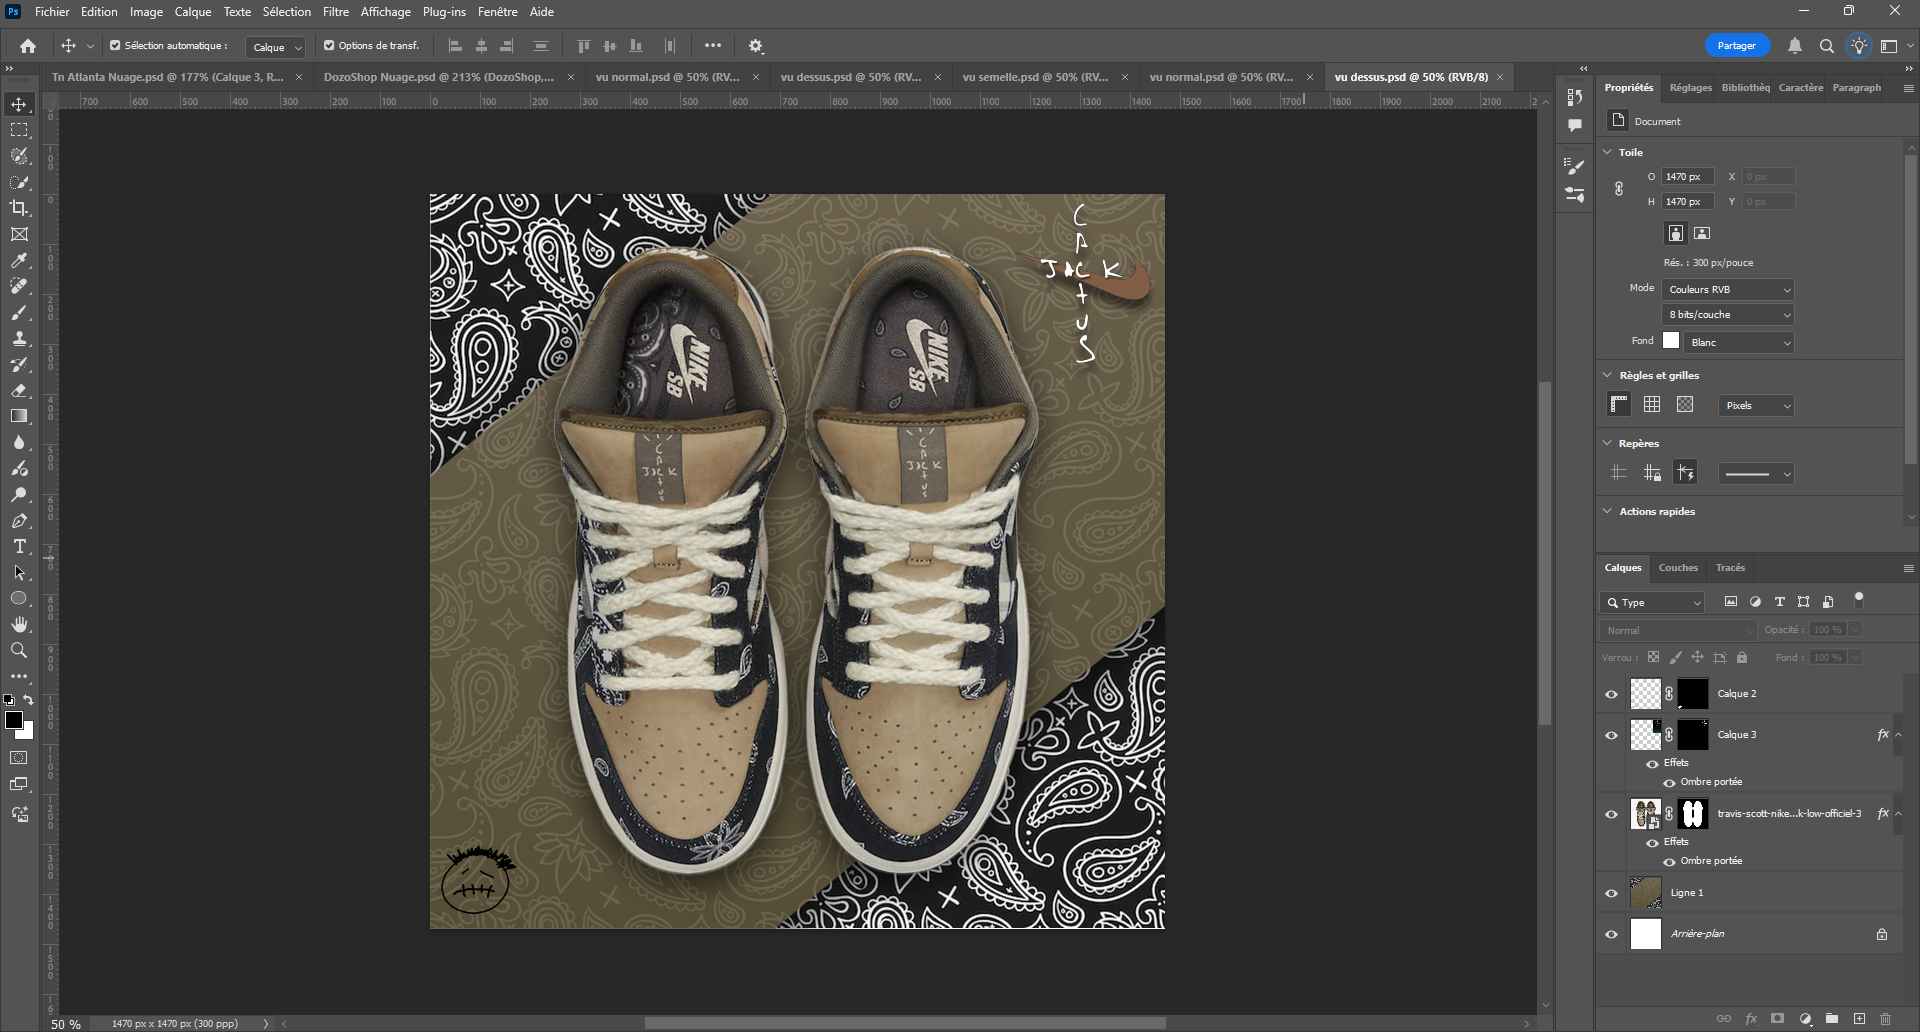Open the Comments panel icon

1575,125
